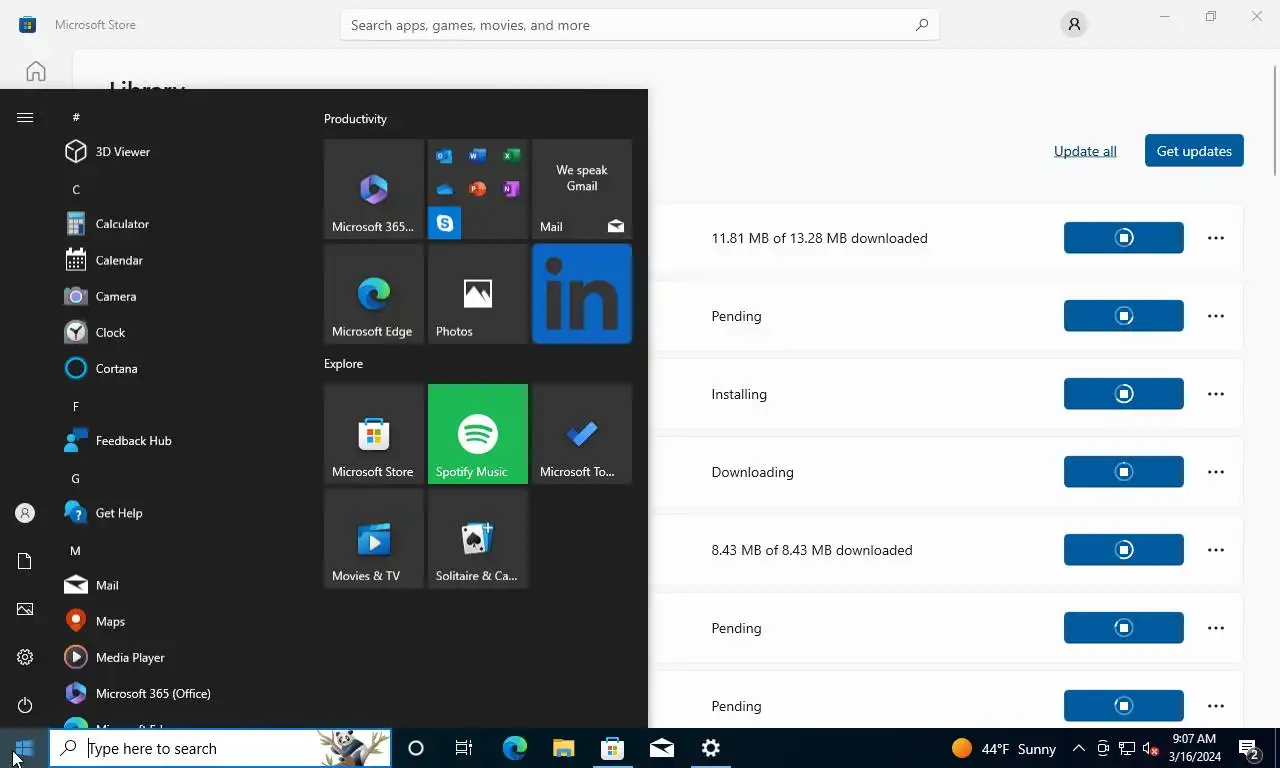Launch Microsoft Edge tile
Image resolution: width=1280 pixels, height=768 pixels.
(x=374, y=294)
